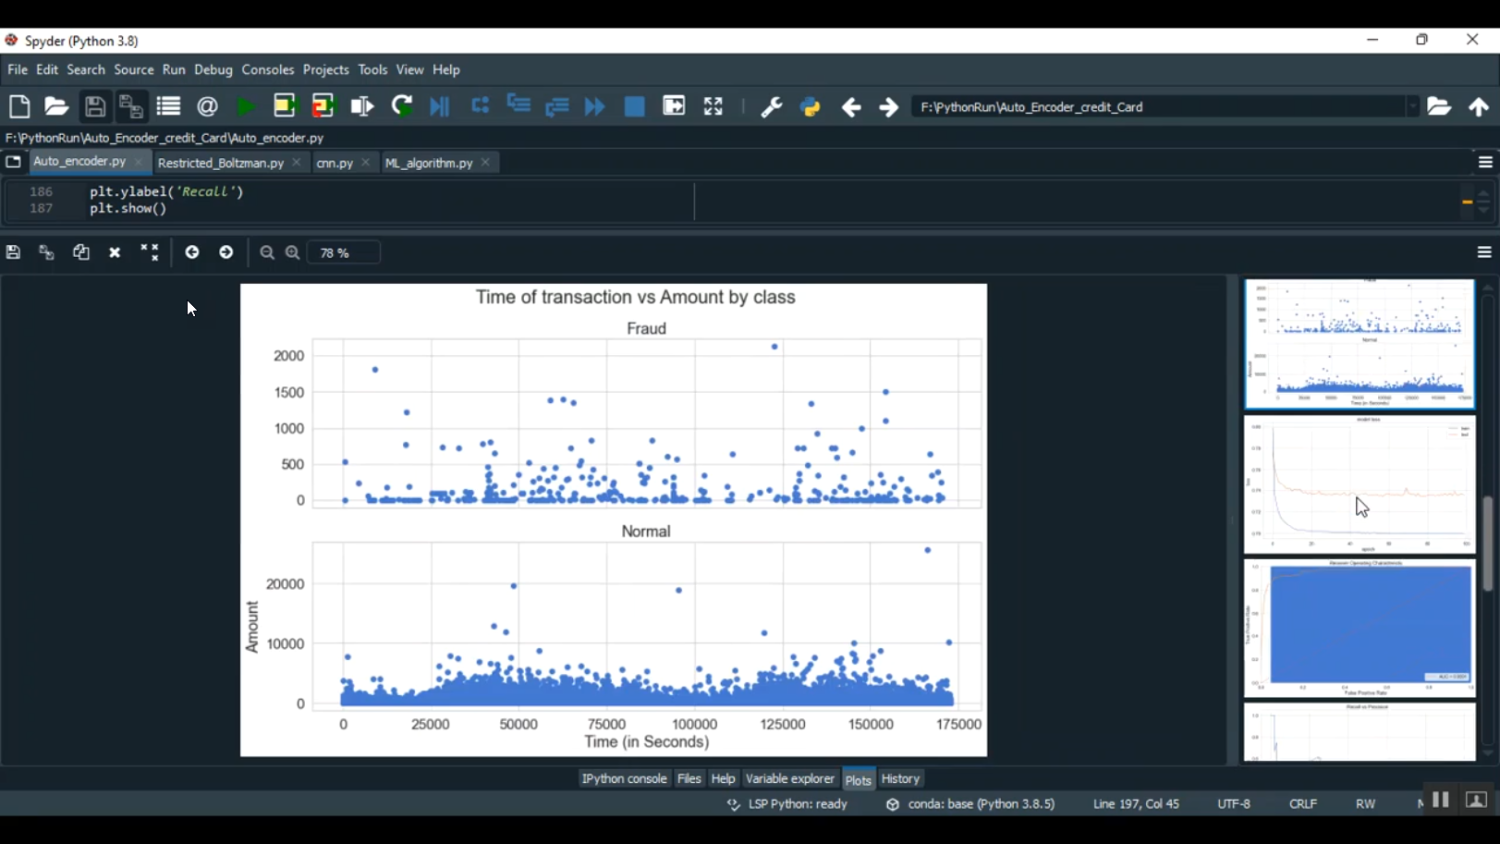Open the PYTHONPATH manager Python icon
Image resolution: width=1500 pixels, height=844 pixels.
pyautogui.click(x=810, y=107)
